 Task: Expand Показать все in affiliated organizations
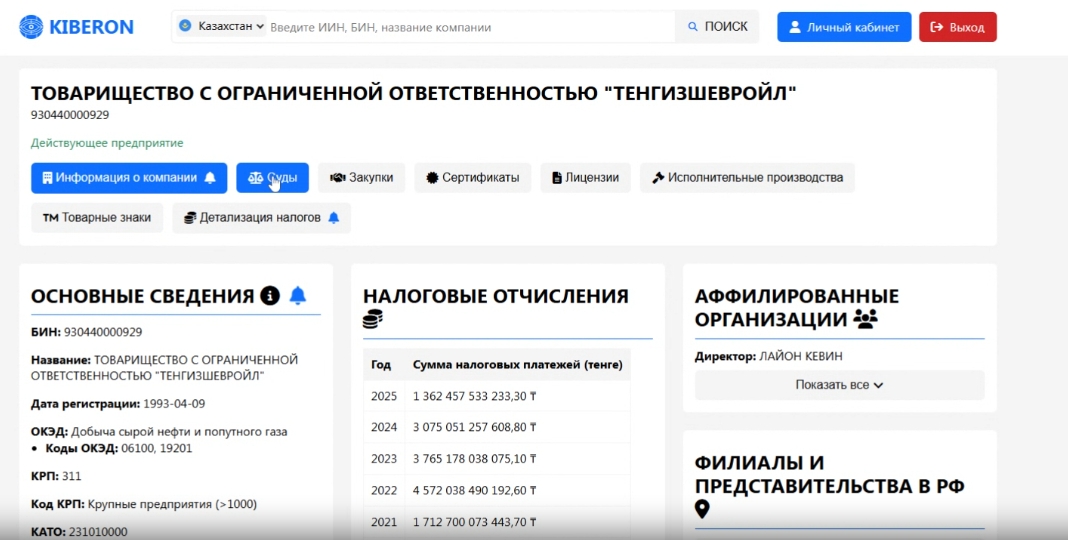click(x=839, y=385)
